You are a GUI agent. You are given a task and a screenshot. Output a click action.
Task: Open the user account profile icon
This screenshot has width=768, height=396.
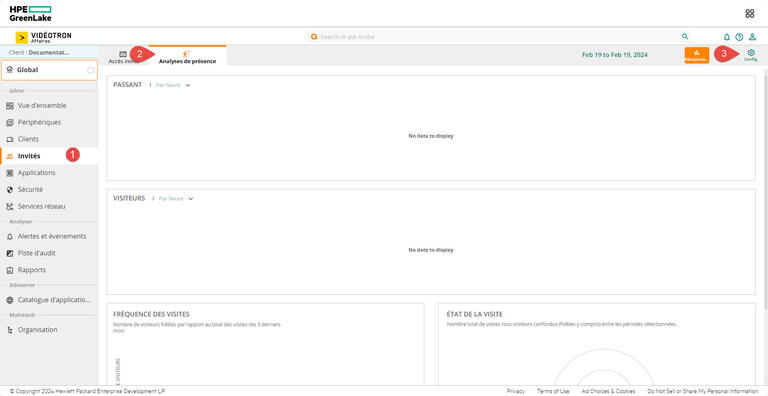(x=752, y=37)
